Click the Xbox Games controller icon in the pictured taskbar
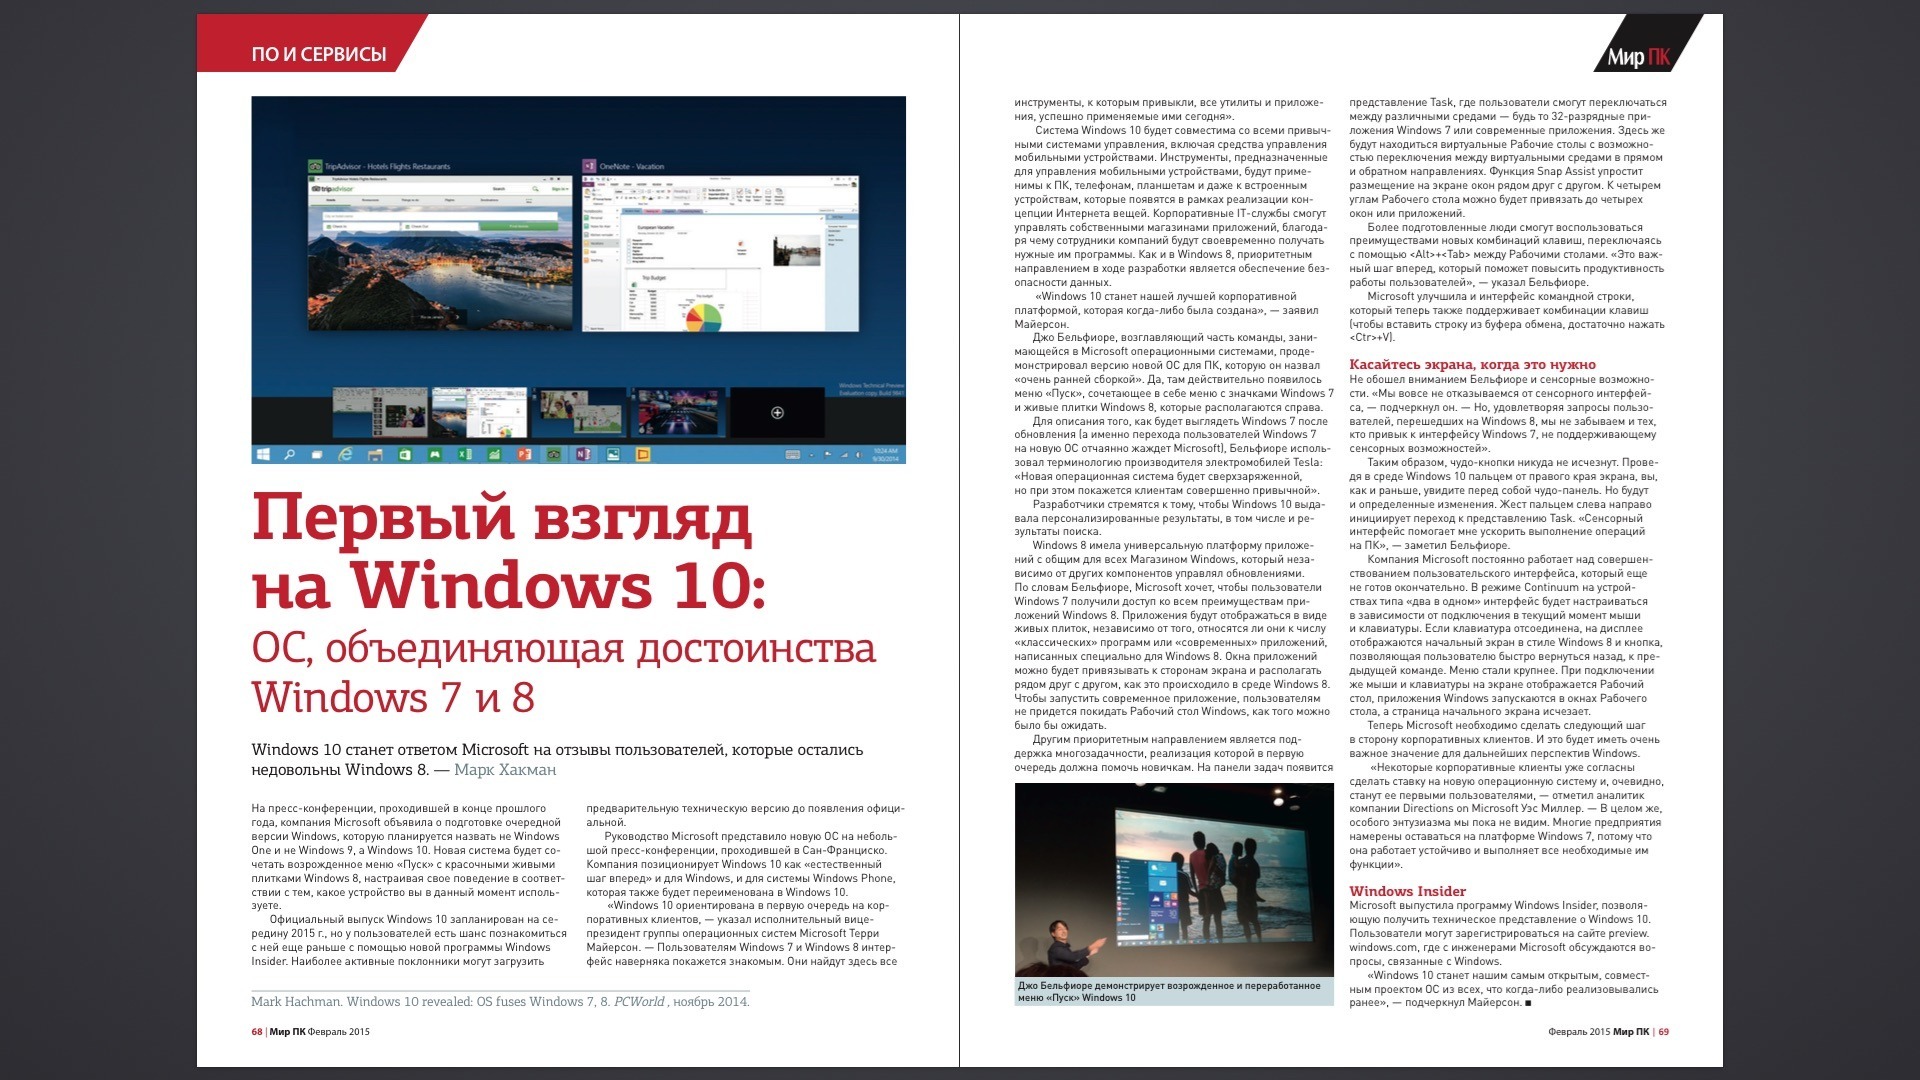 [x=435, y=454]
